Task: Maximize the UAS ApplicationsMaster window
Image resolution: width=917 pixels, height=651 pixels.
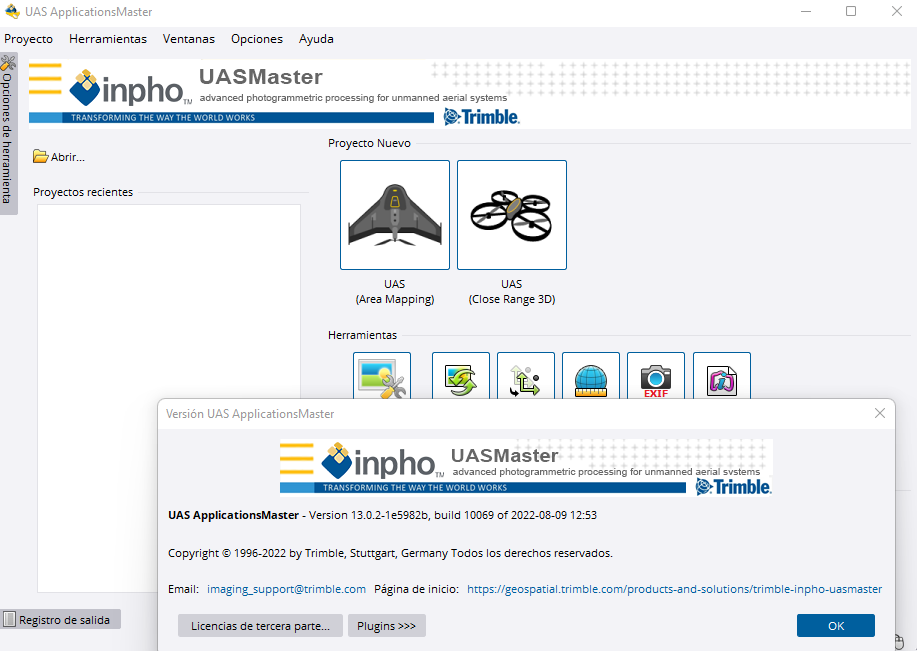Action: [x=851, y=11]
